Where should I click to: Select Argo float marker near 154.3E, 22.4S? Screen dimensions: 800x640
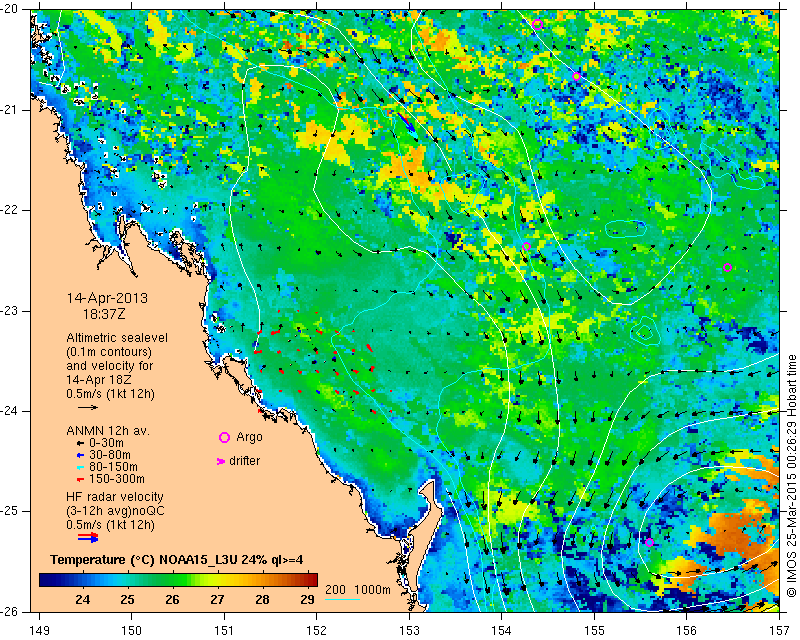point(527,247)
